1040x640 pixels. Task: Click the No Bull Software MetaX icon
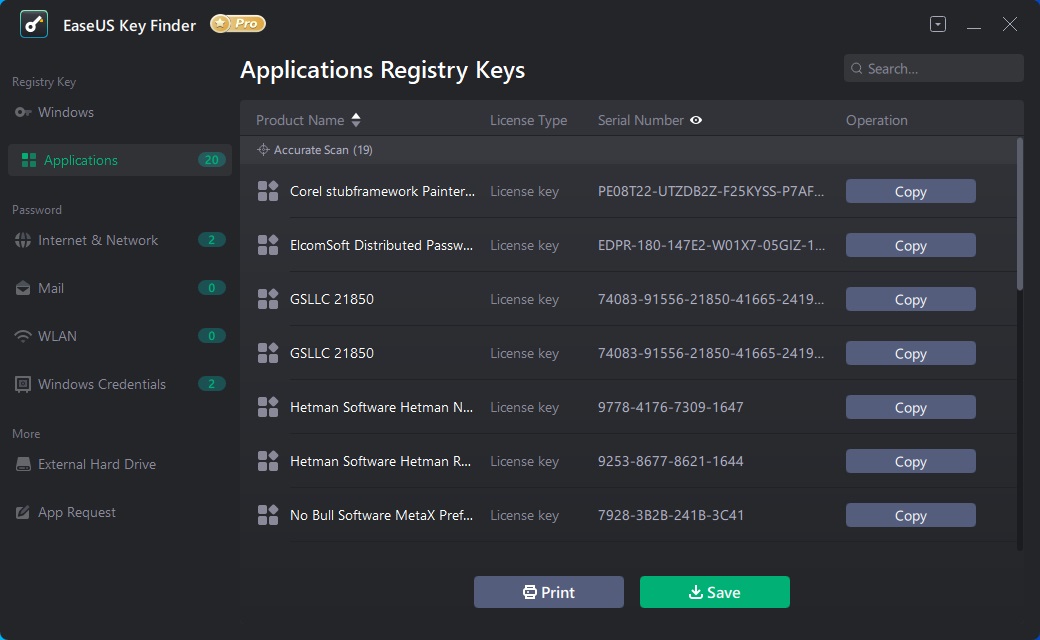[268, 515]
